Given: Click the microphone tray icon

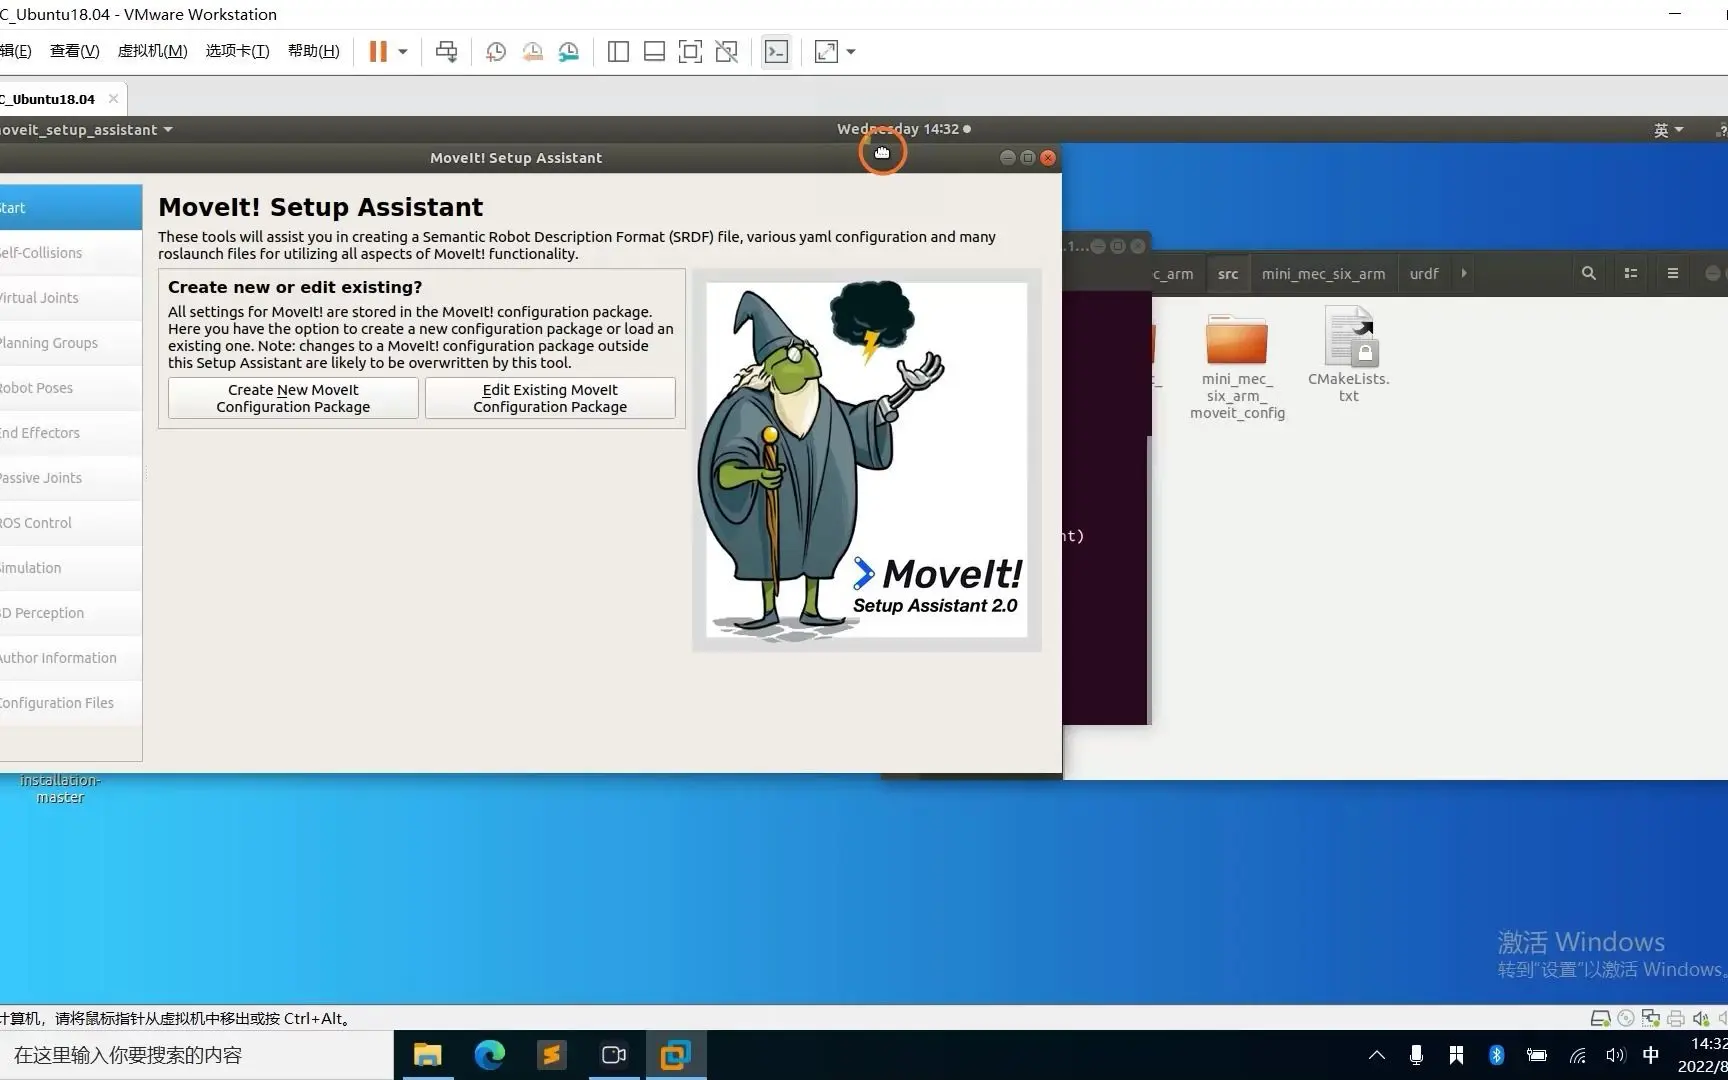Looking at the screenshot, I should pos(1416,1055).
